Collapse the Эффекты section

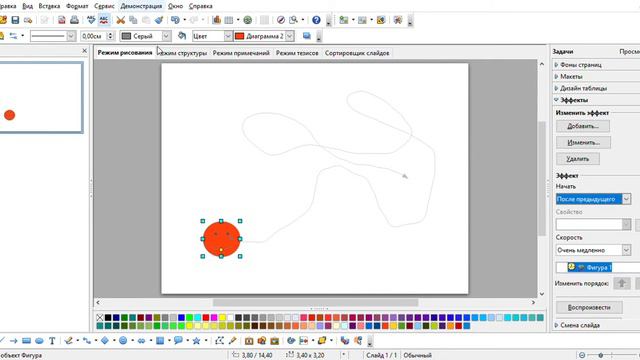click(571, 100)
